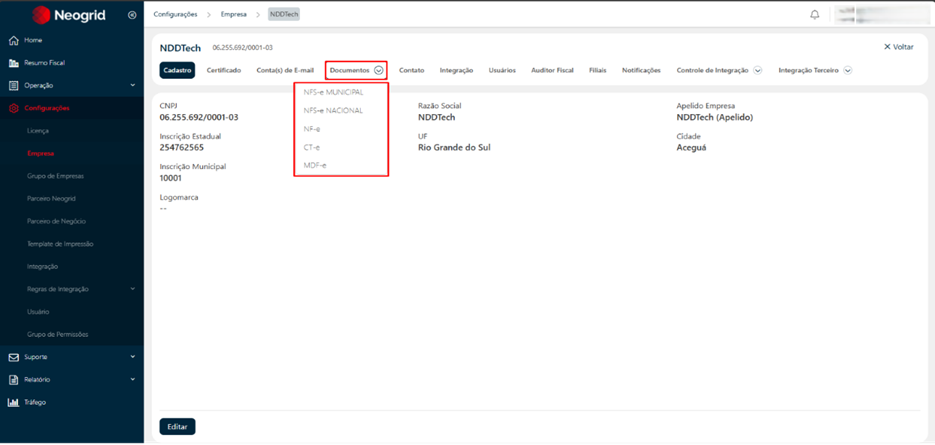Switch to the Cadastro tab
The height and width of the screenshot is (445, 935).
click(177, 70)
